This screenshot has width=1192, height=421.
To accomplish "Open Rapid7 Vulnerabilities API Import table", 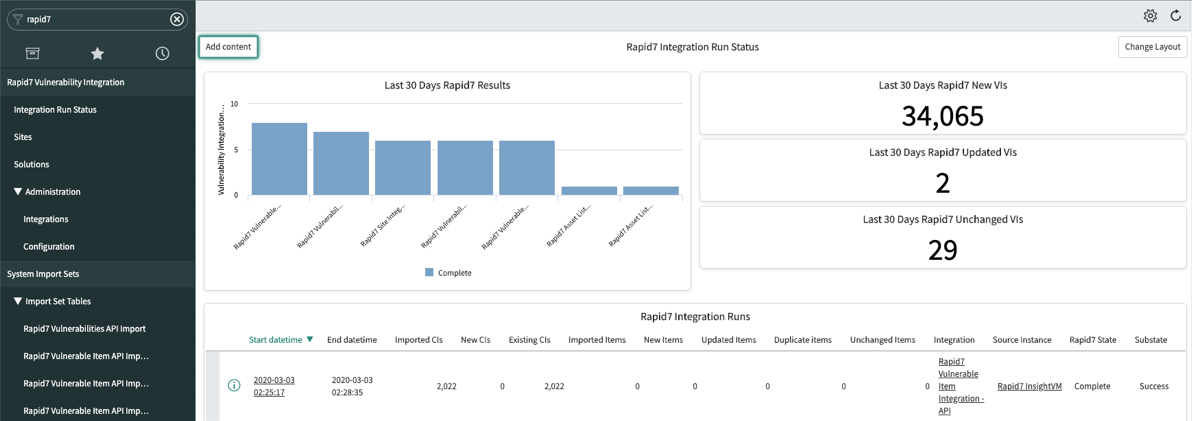I will pyautogui.click(x=84, y=328).
